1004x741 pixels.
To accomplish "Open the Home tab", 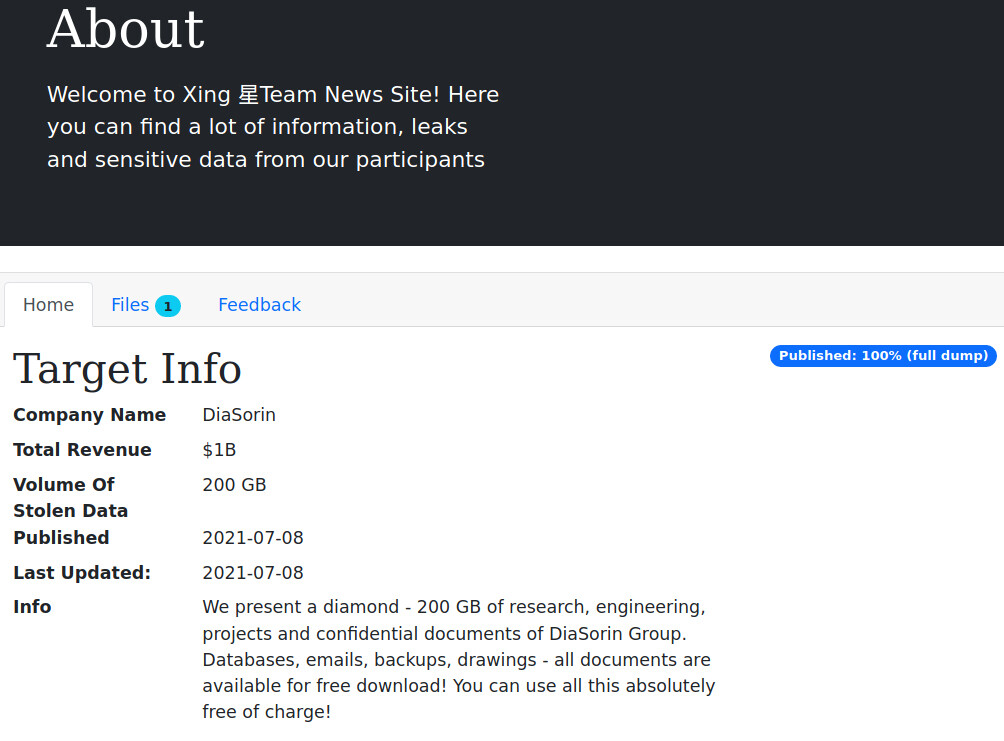I will pyautogui.click(x=49, y=305).
